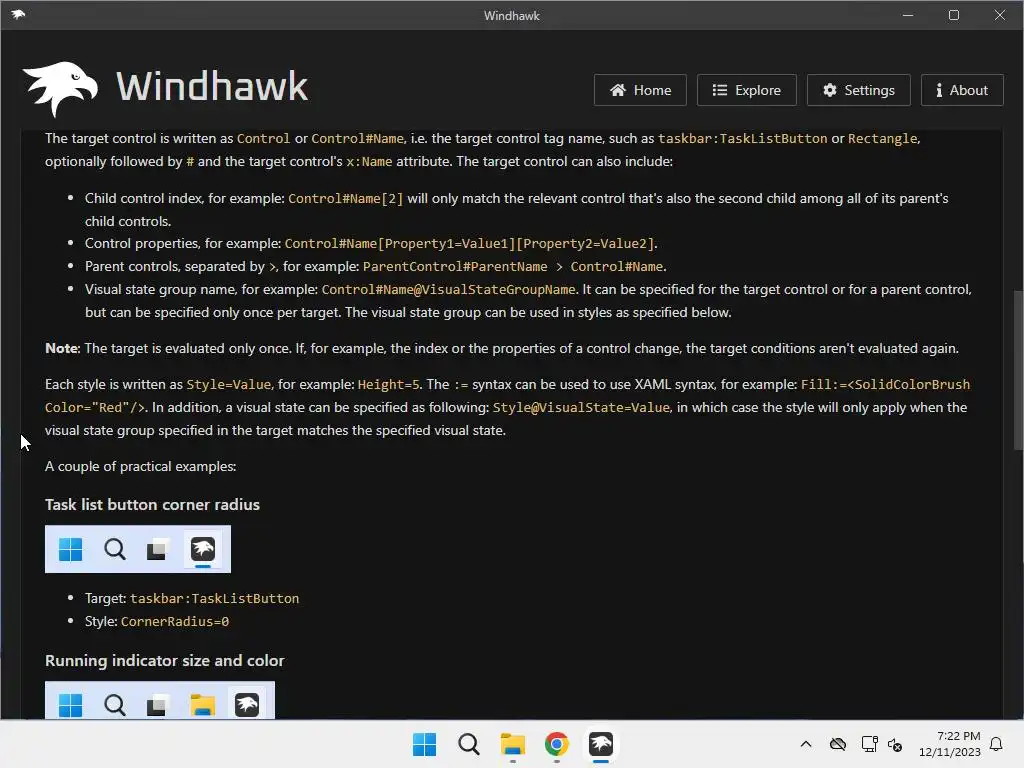This screenshot has width=1024, height=768.
Task: Click the running indicator example screenshot
Action: tap(160, 700)
